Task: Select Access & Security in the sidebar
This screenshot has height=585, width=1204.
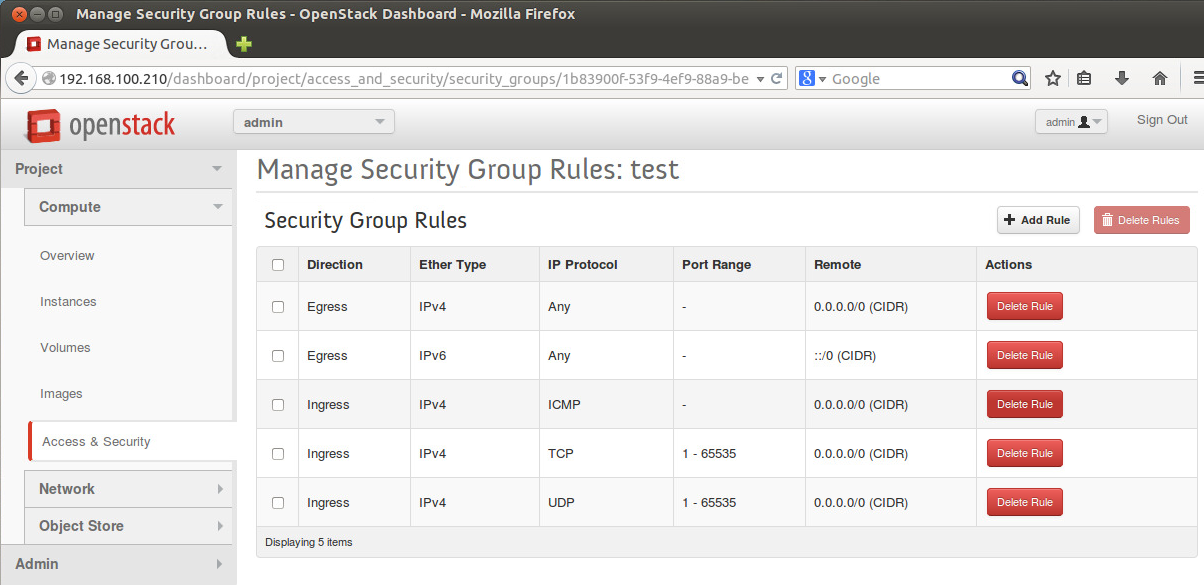Action: [96, 440]
